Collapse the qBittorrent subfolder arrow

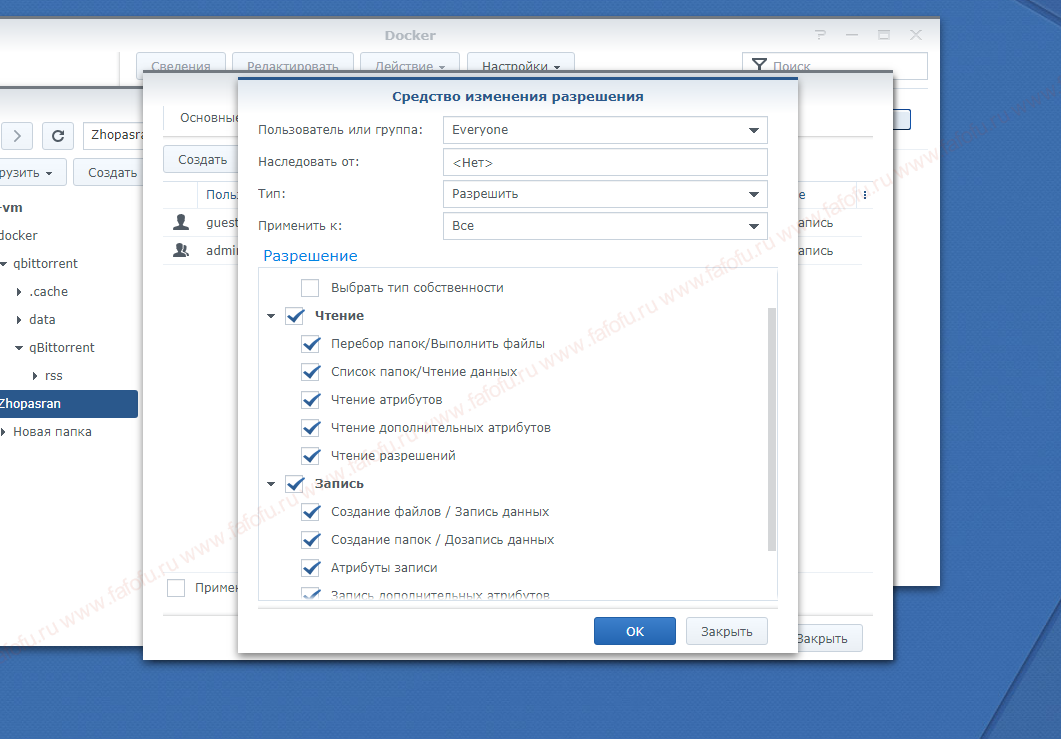coord(19,348)
